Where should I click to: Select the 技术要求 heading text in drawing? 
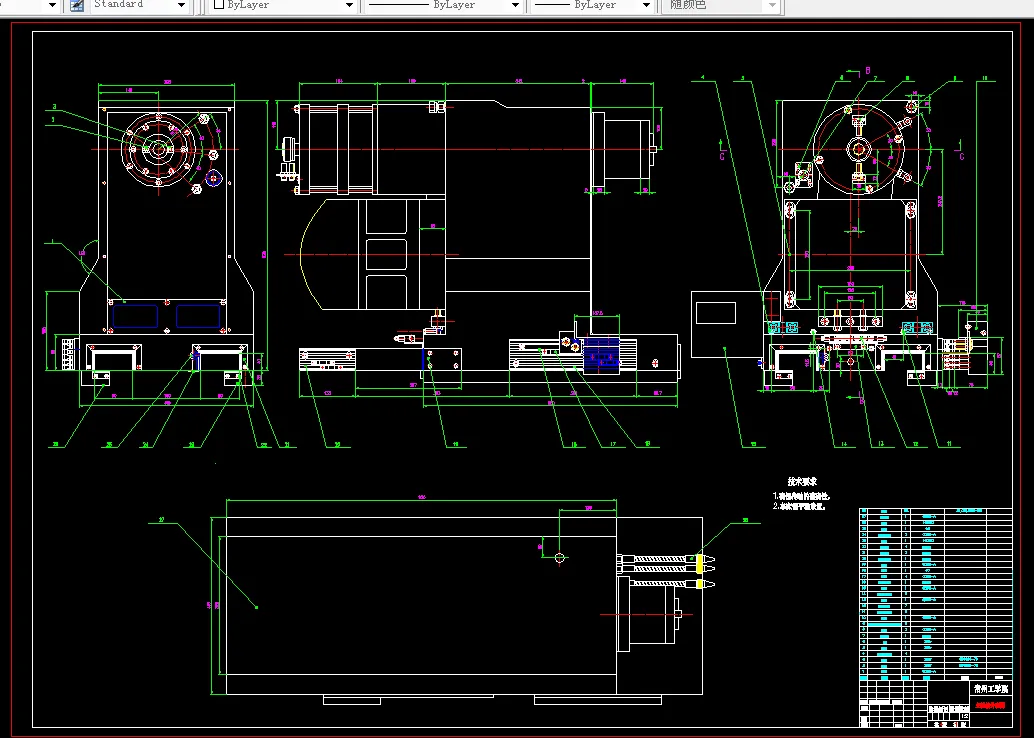(x=802, y=482)
